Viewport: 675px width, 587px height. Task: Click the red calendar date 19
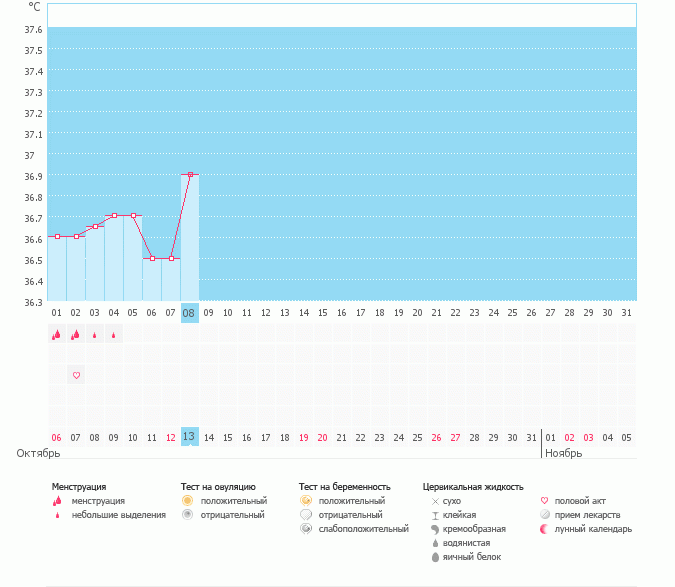click(304, 437)
